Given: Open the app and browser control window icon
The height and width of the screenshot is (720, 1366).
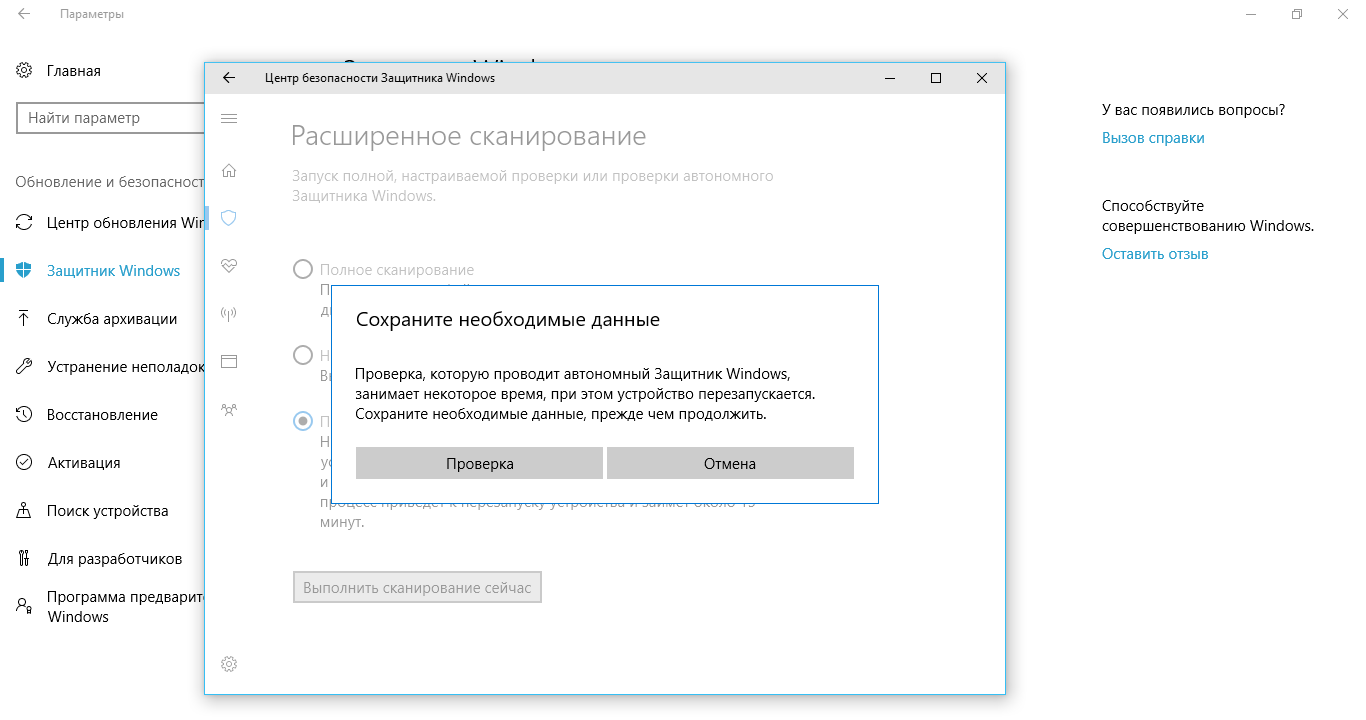Looking at the screenshot, I should click(x=229, y=361).
